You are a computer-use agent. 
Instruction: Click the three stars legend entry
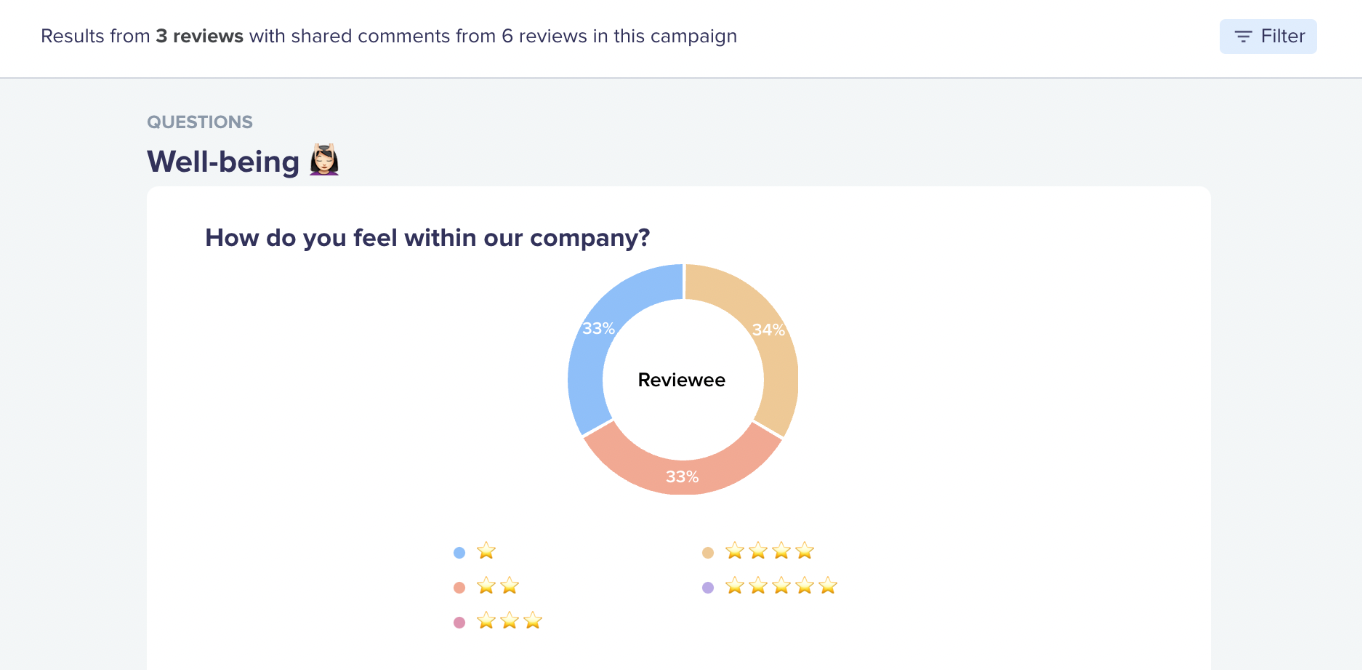pyautogui.click(x=509, y=621)
